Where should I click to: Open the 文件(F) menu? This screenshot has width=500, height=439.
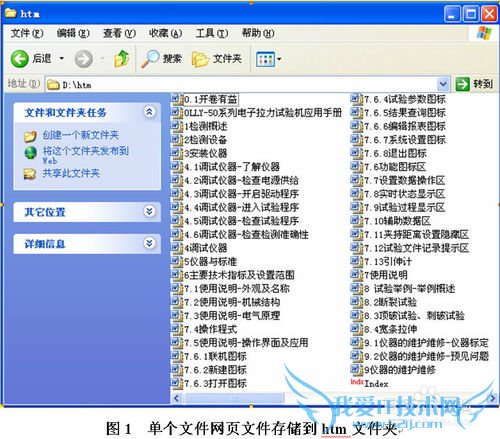pyautogui.click(x=27, y=33)
